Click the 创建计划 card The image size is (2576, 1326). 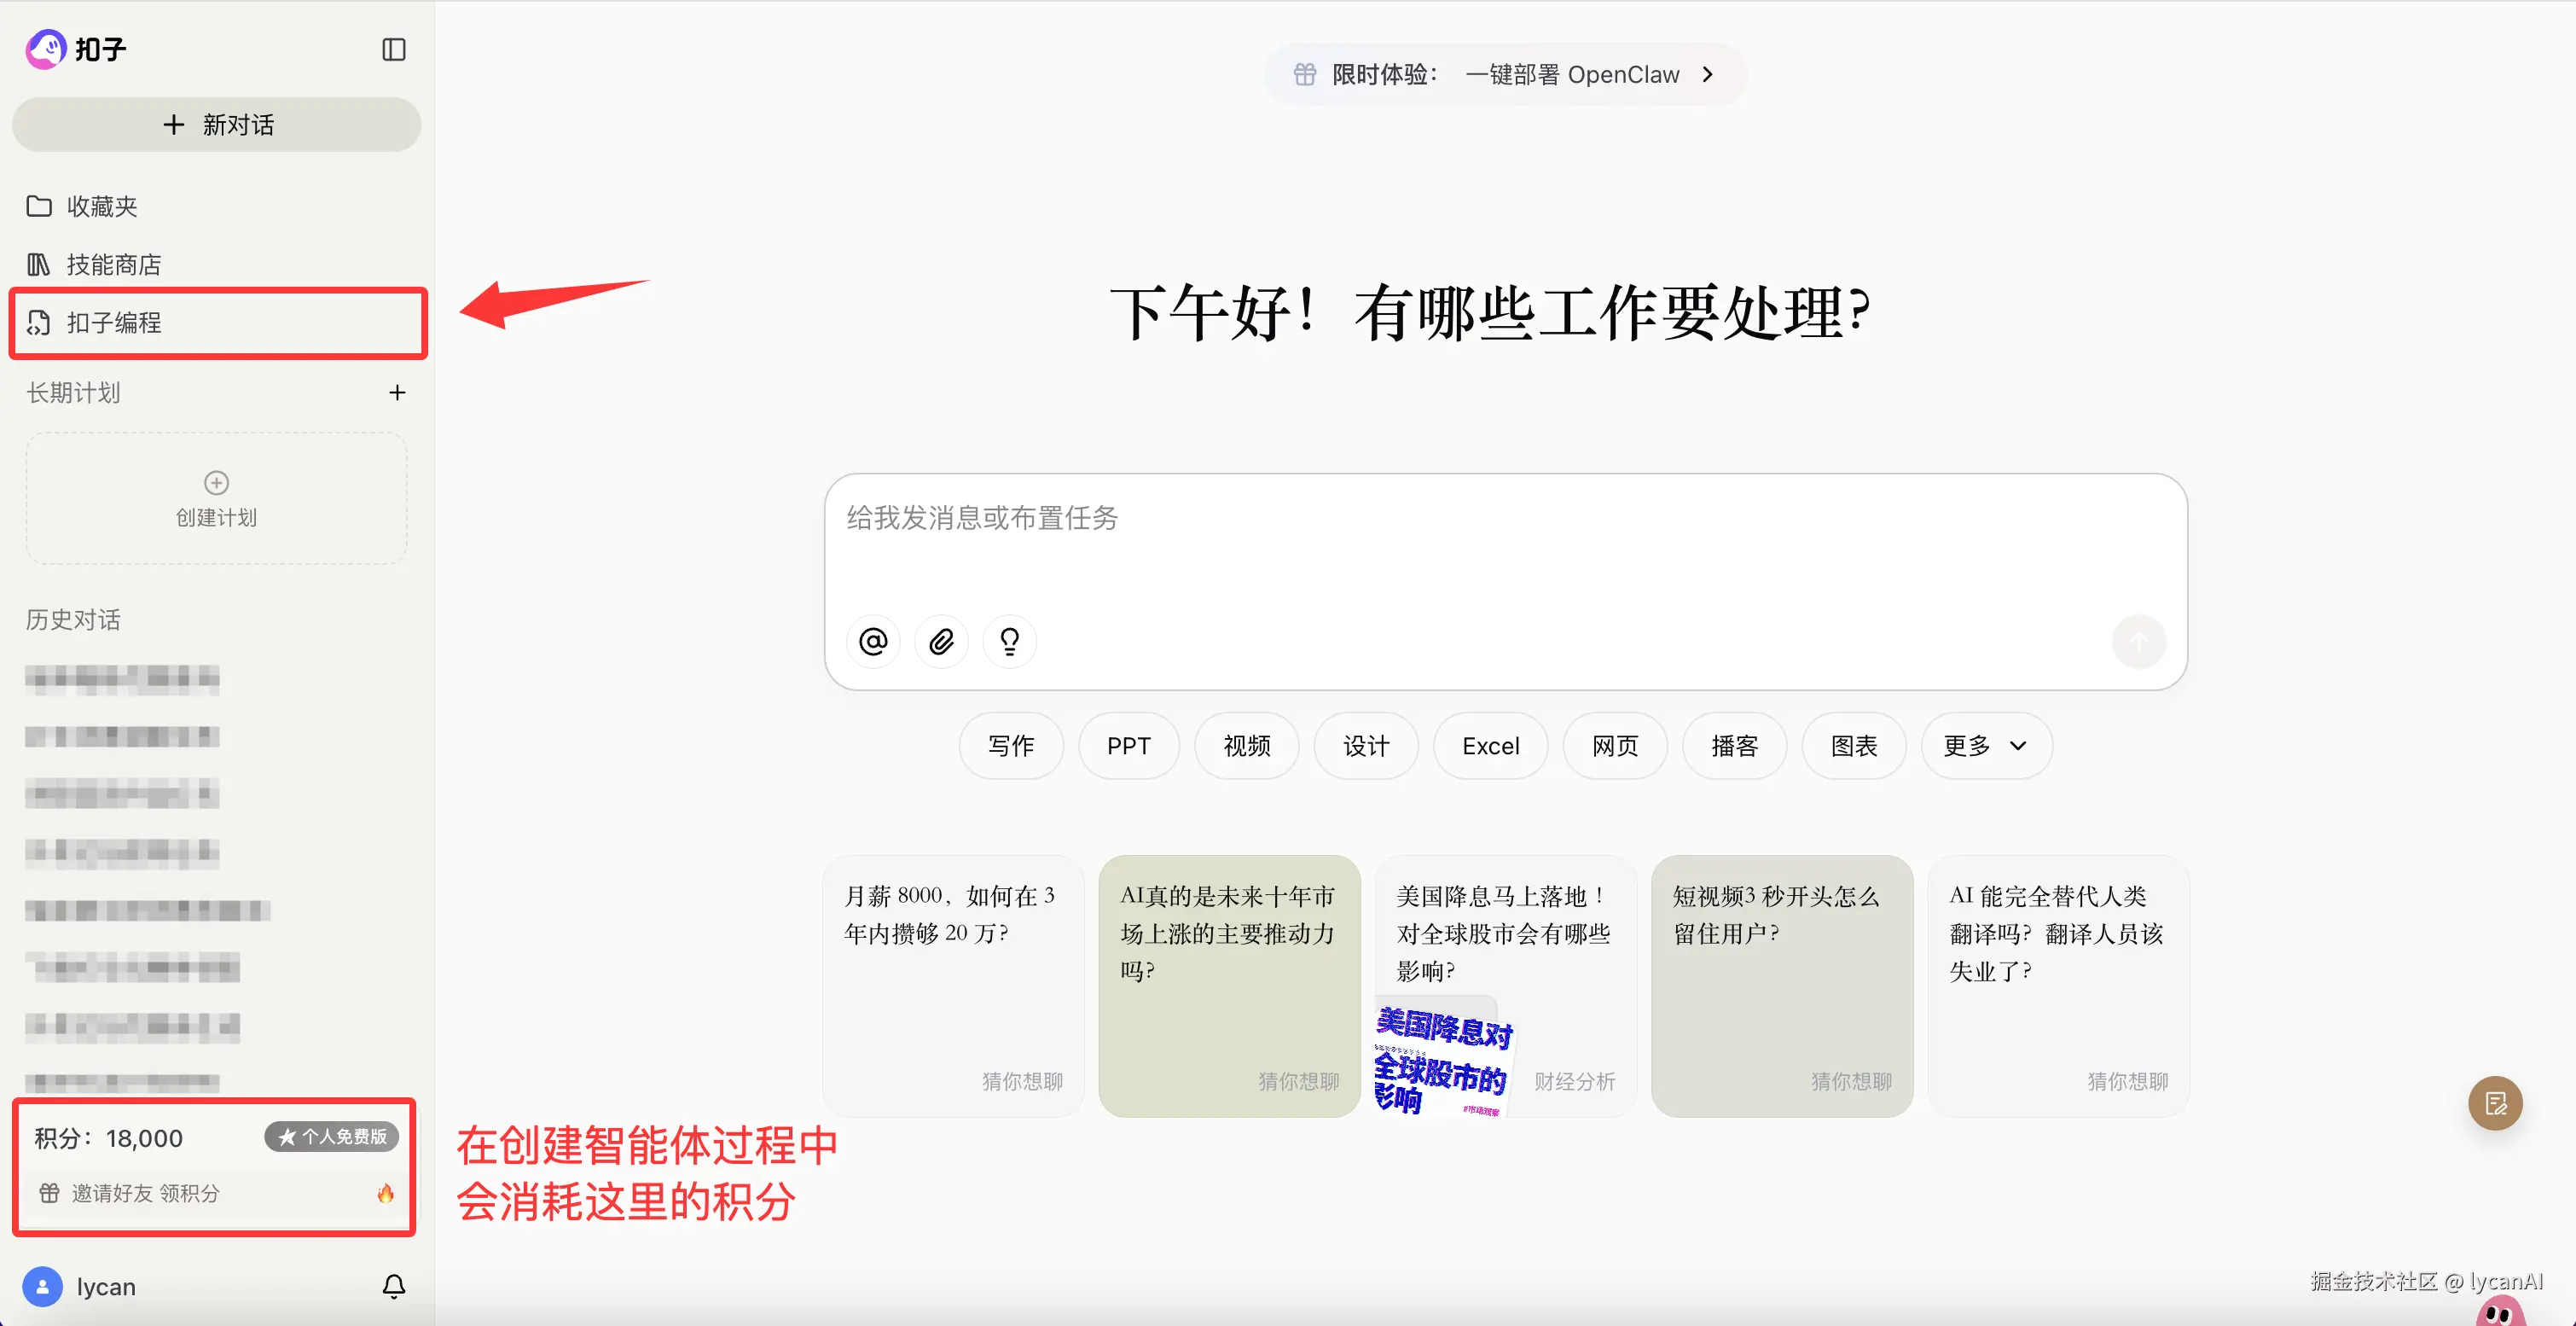pos(217,499)
